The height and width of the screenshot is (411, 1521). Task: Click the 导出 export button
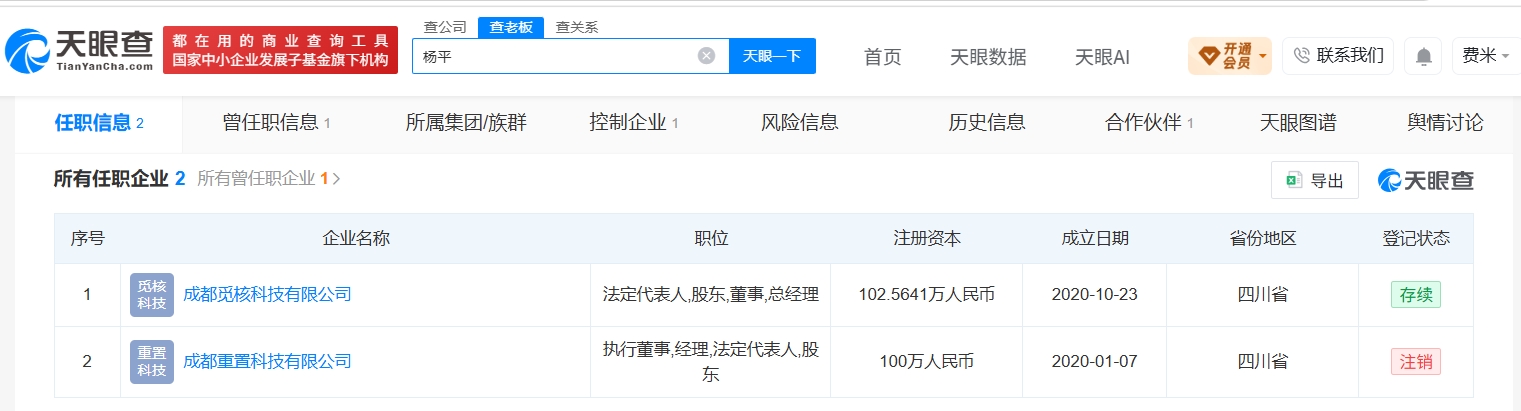pos(1315,180)
